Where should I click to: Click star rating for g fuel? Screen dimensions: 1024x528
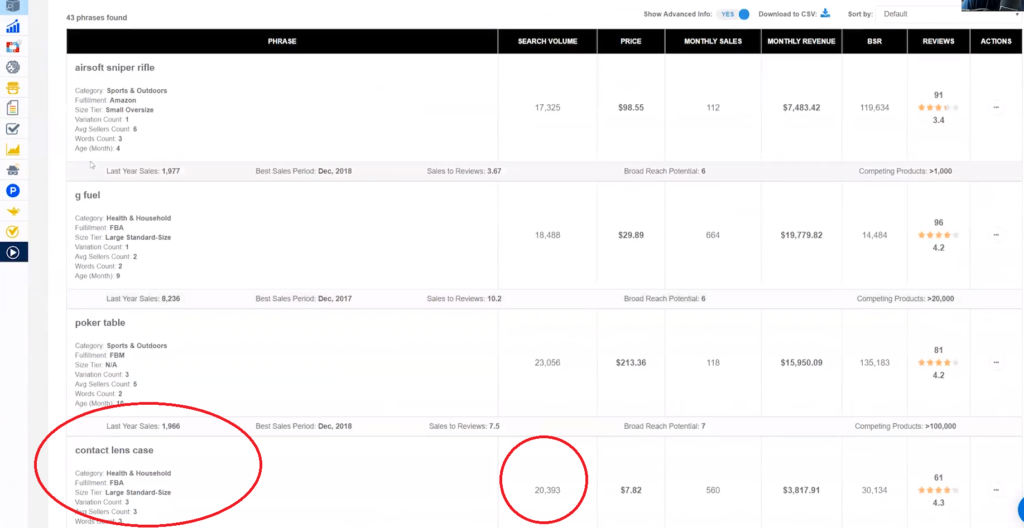(938, 235)
